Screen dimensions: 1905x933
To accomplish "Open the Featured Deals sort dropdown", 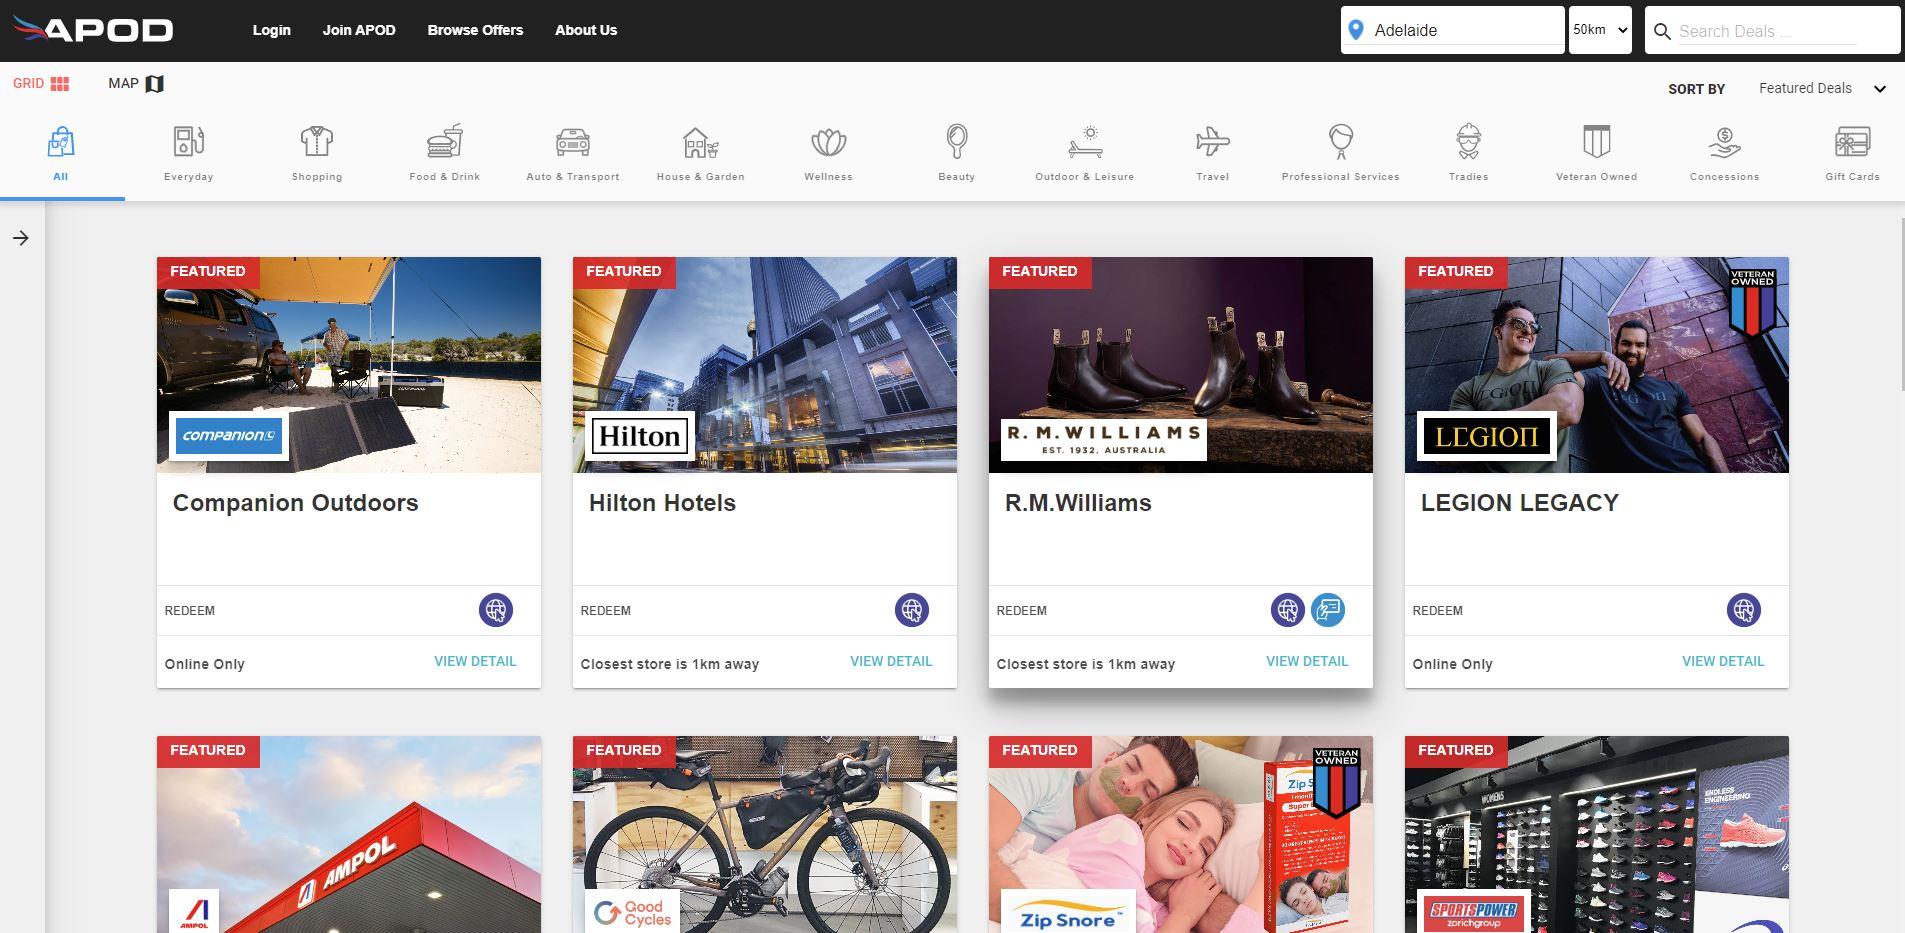I will [1821, 88].
